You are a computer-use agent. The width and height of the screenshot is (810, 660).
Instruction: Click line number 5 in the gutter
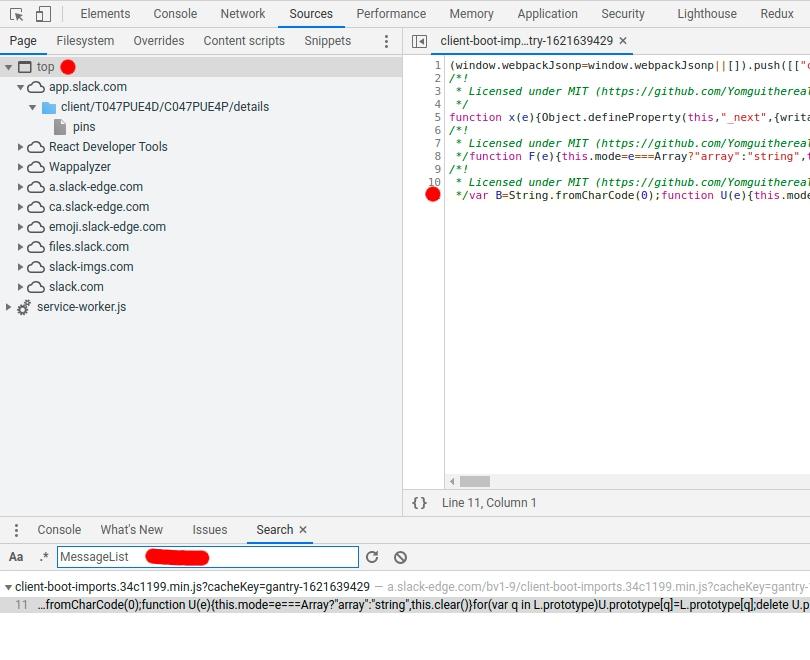pyautogui.click(x=438, y=117)
